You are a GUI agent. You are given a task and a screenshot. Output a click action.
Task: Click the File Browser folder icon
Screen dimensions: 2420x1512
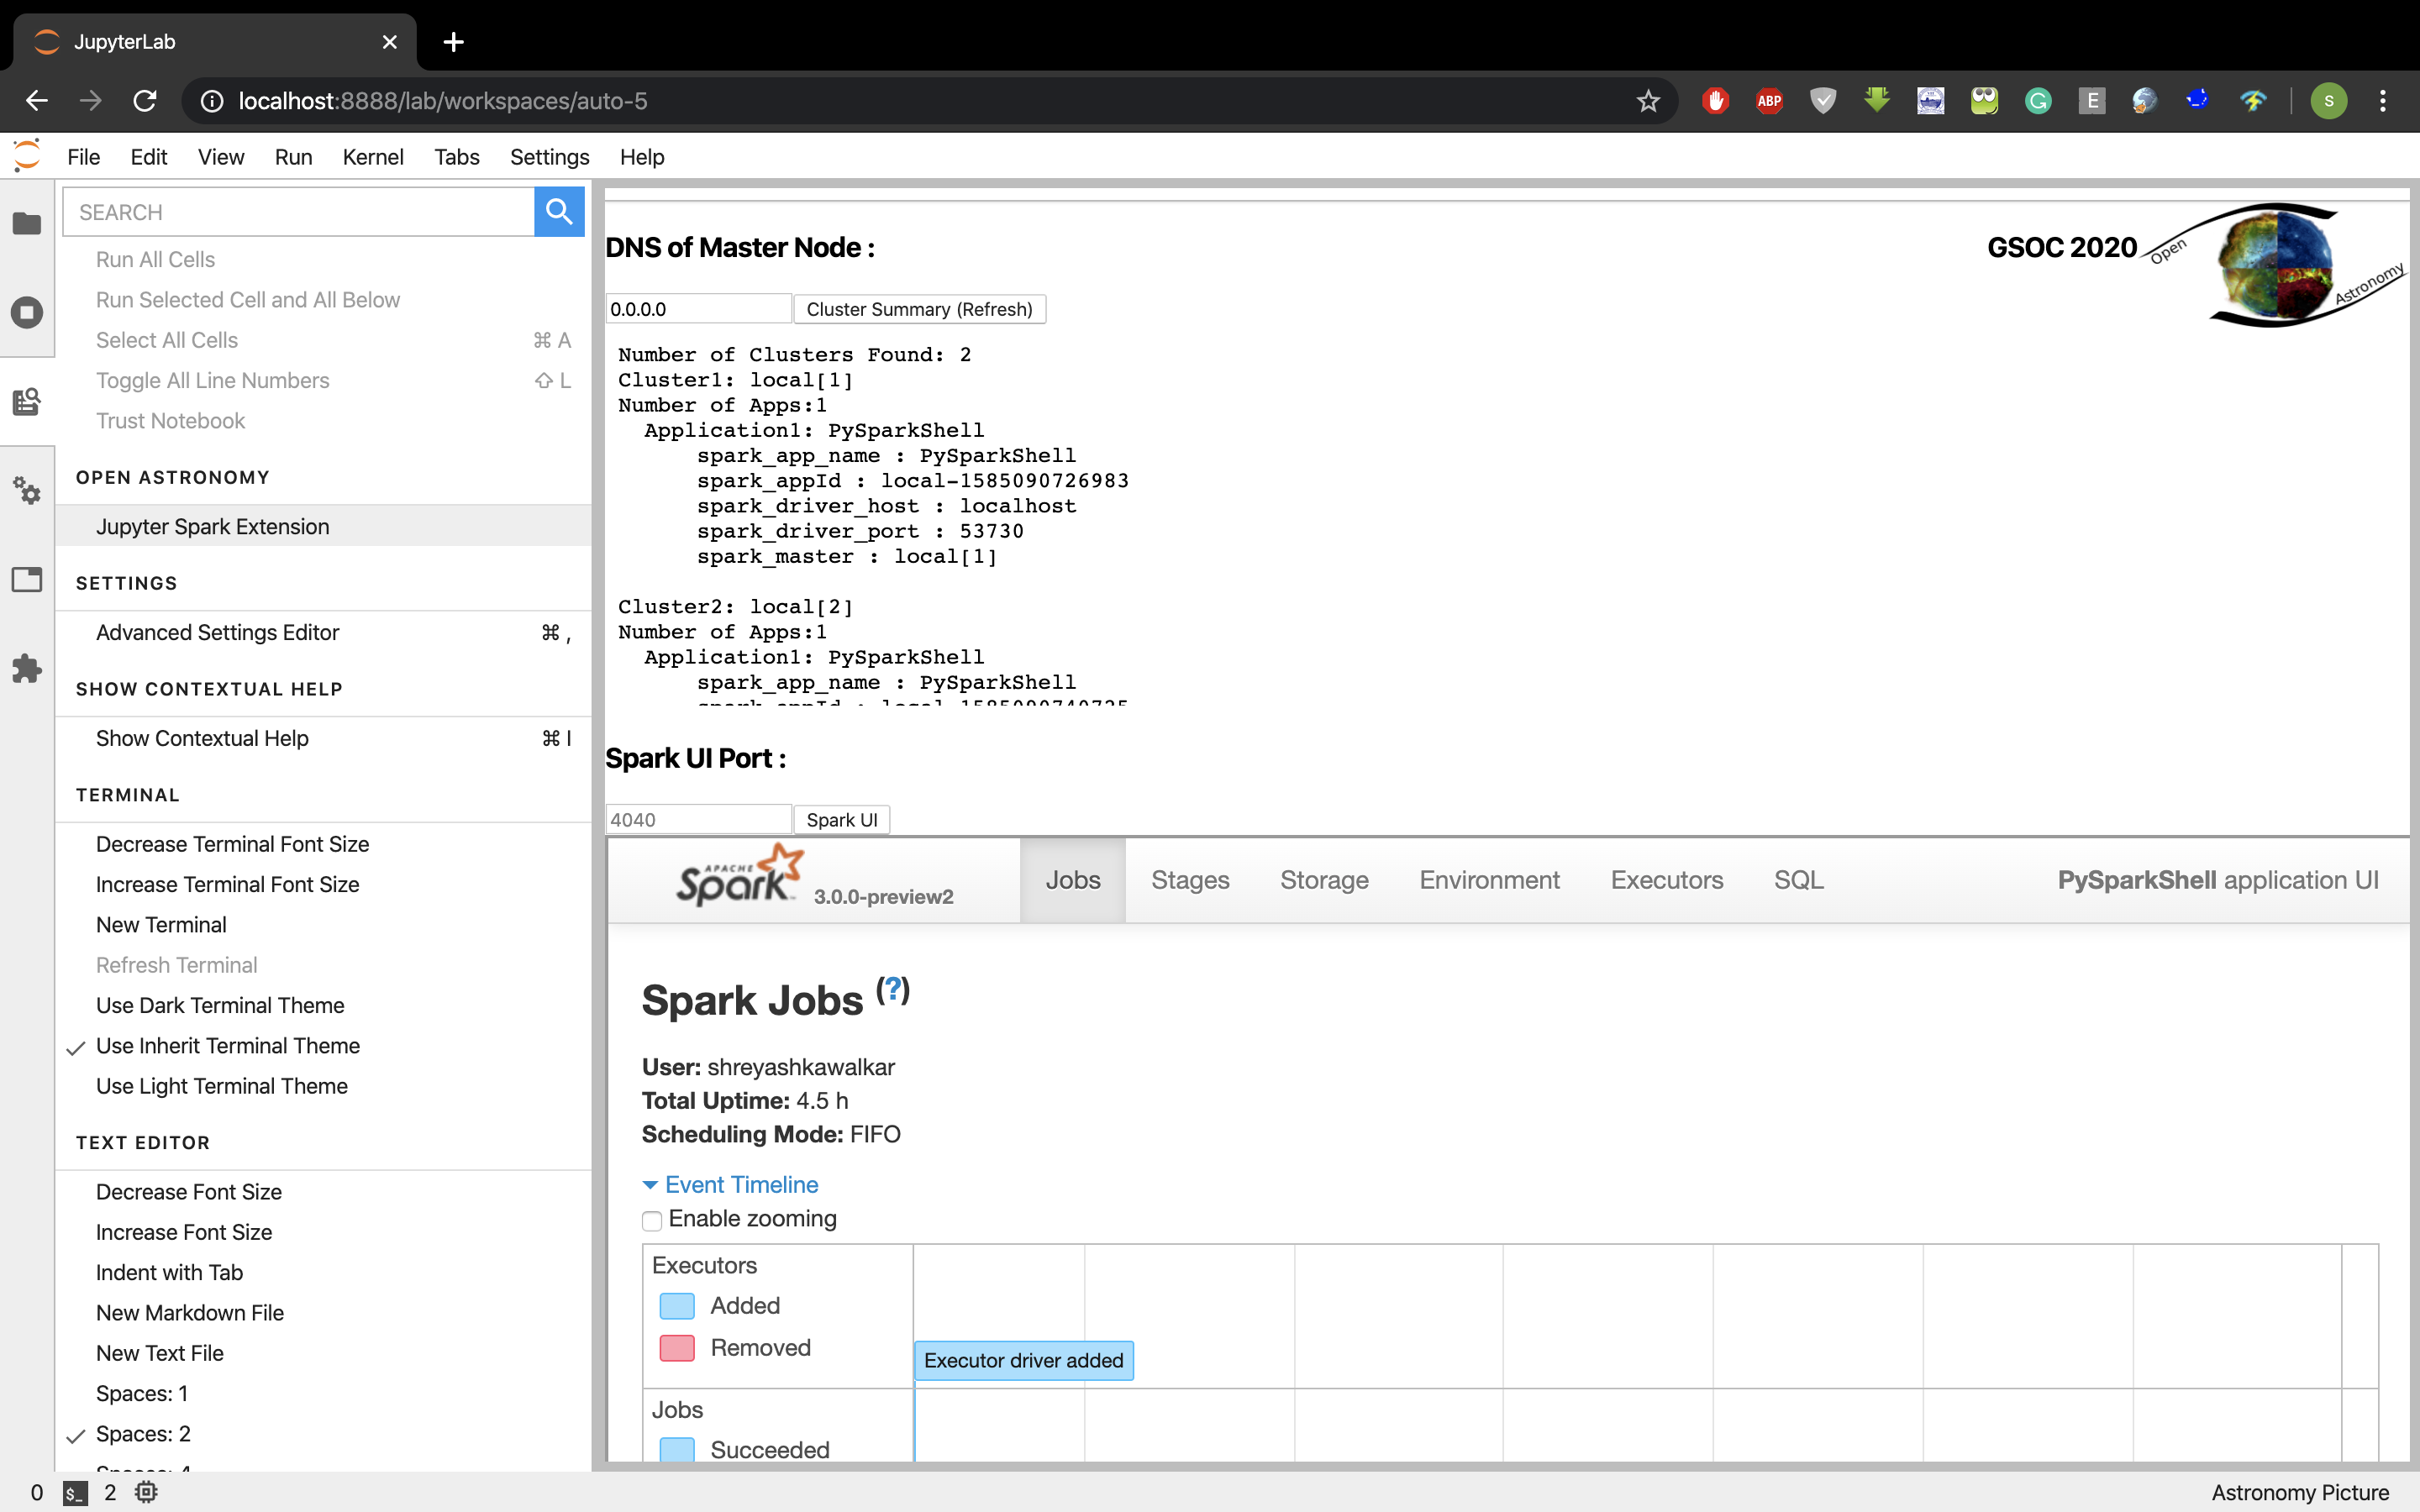point(26,221)
